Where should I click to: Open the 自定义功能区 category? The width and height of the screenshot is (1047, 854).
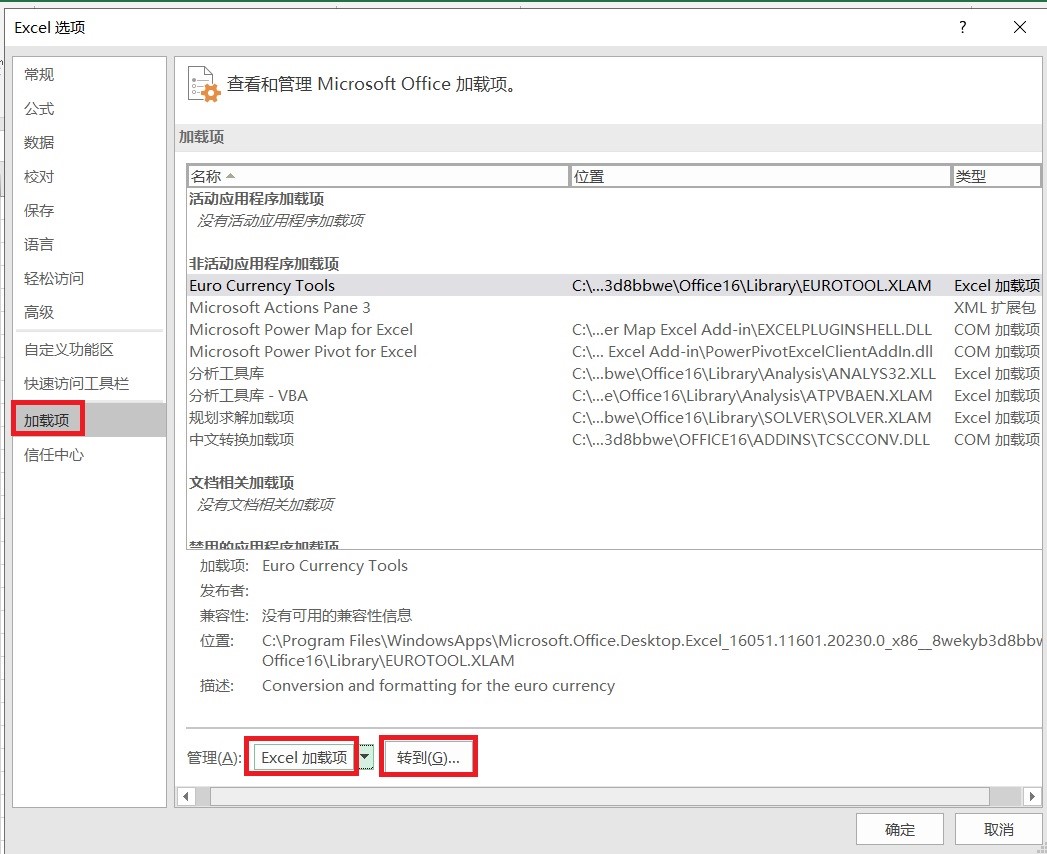pos(69,350)
